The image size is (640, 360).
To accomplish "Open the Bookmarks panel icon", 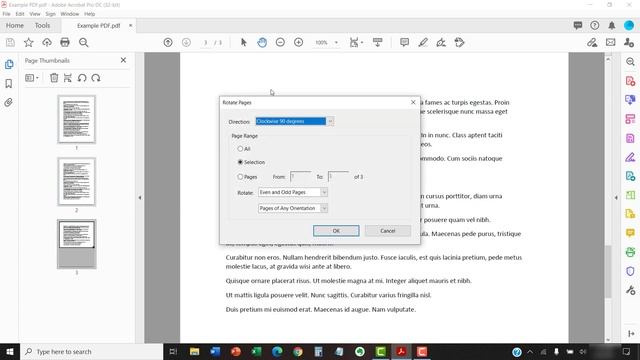I will point(9,84).
